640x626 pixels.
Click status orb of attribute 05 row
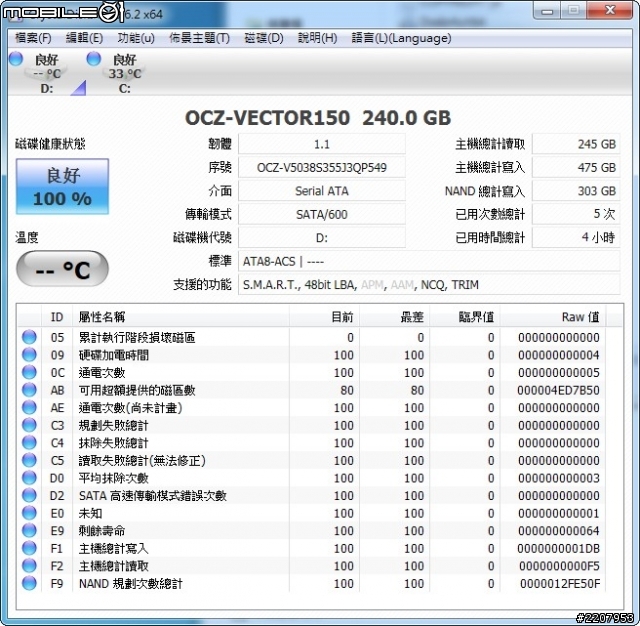click(29, 337)
